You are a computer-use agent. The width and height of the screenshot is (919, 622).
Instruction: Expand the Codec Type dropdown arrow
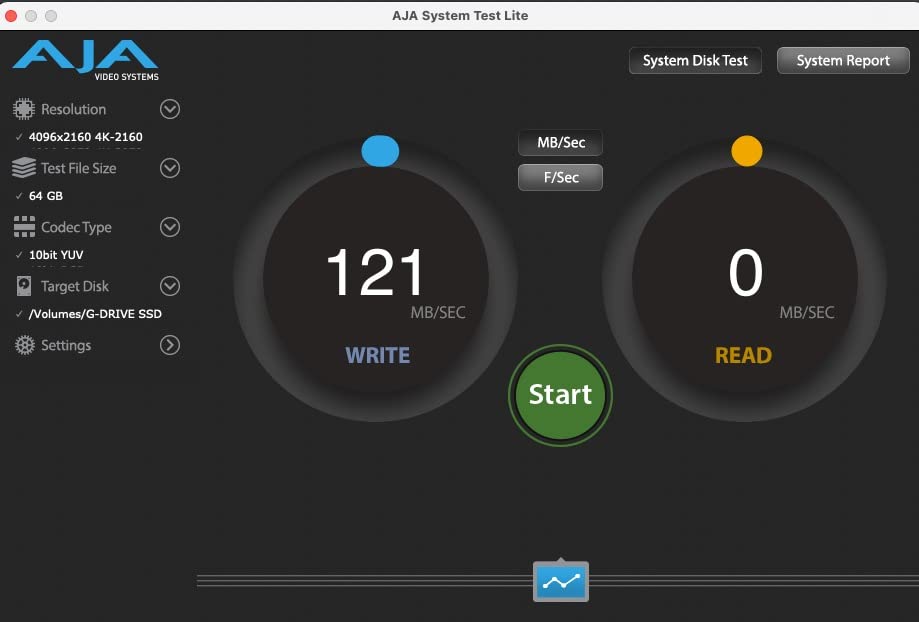170,227
